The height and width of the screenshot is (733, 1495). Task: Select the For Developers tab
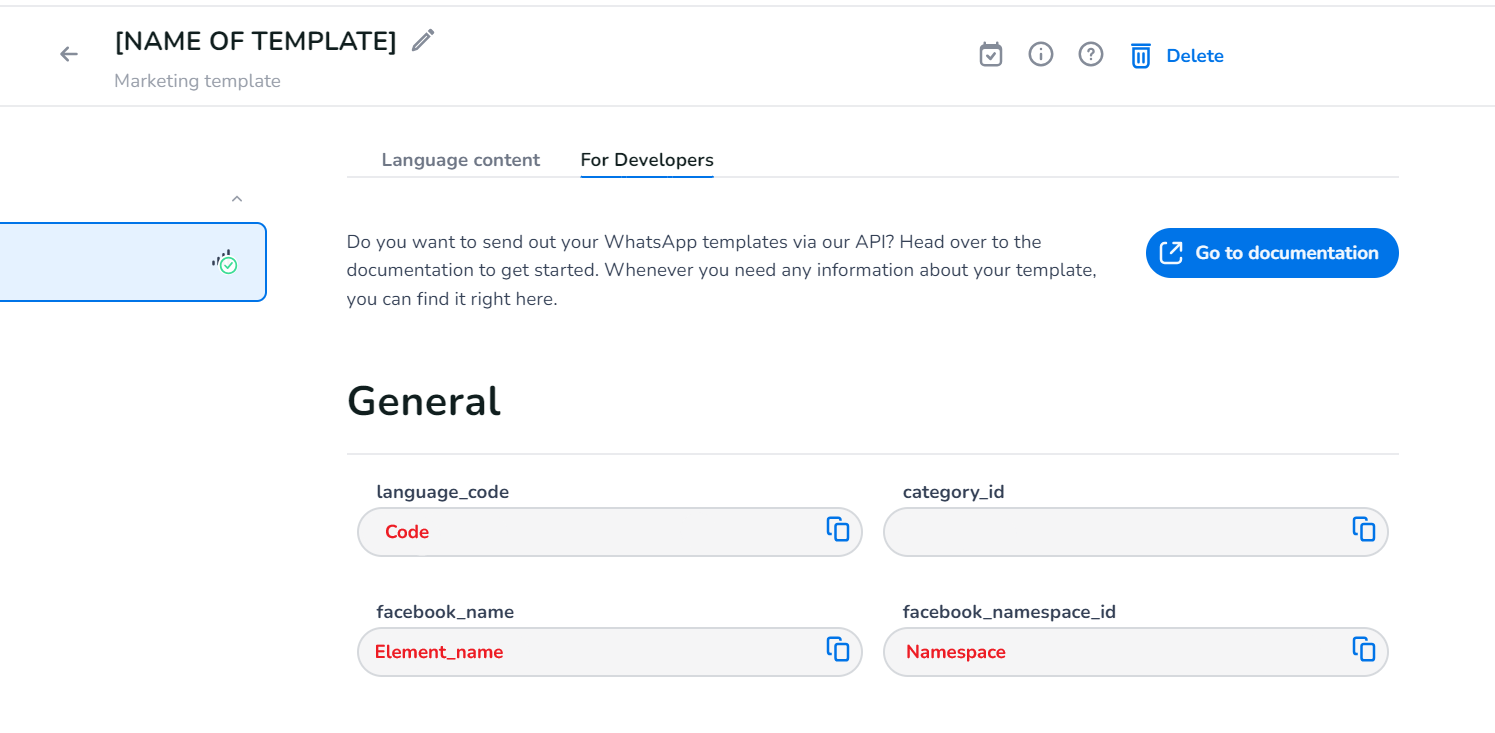(x=646, y=160)
